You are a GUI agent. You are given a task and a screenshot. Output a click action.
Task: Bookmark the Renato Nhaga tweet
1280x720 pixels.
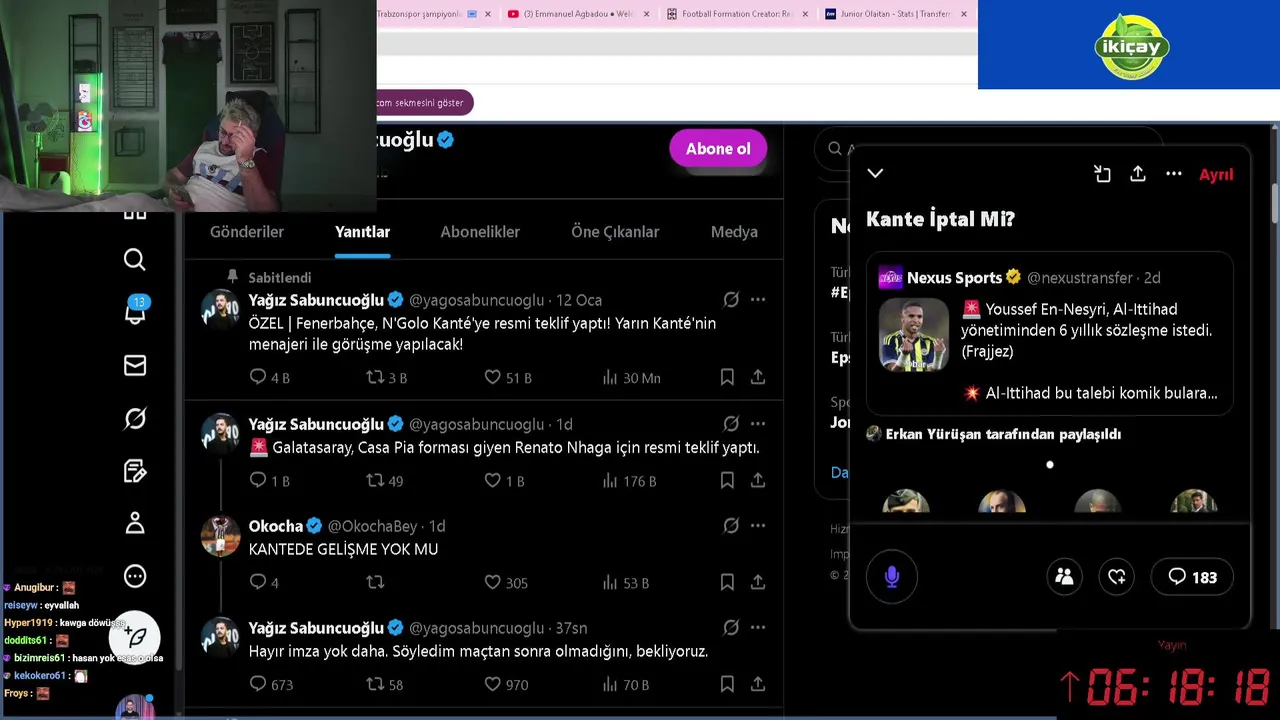click(727, 481)
